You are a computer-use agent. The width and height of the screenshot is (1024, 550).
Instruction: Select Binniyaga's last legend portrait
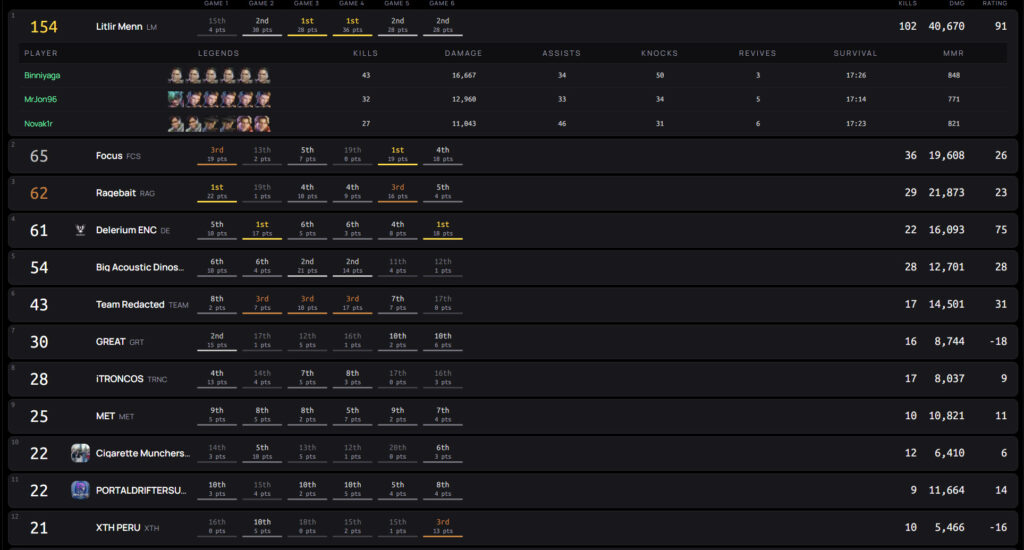point(263,75)
